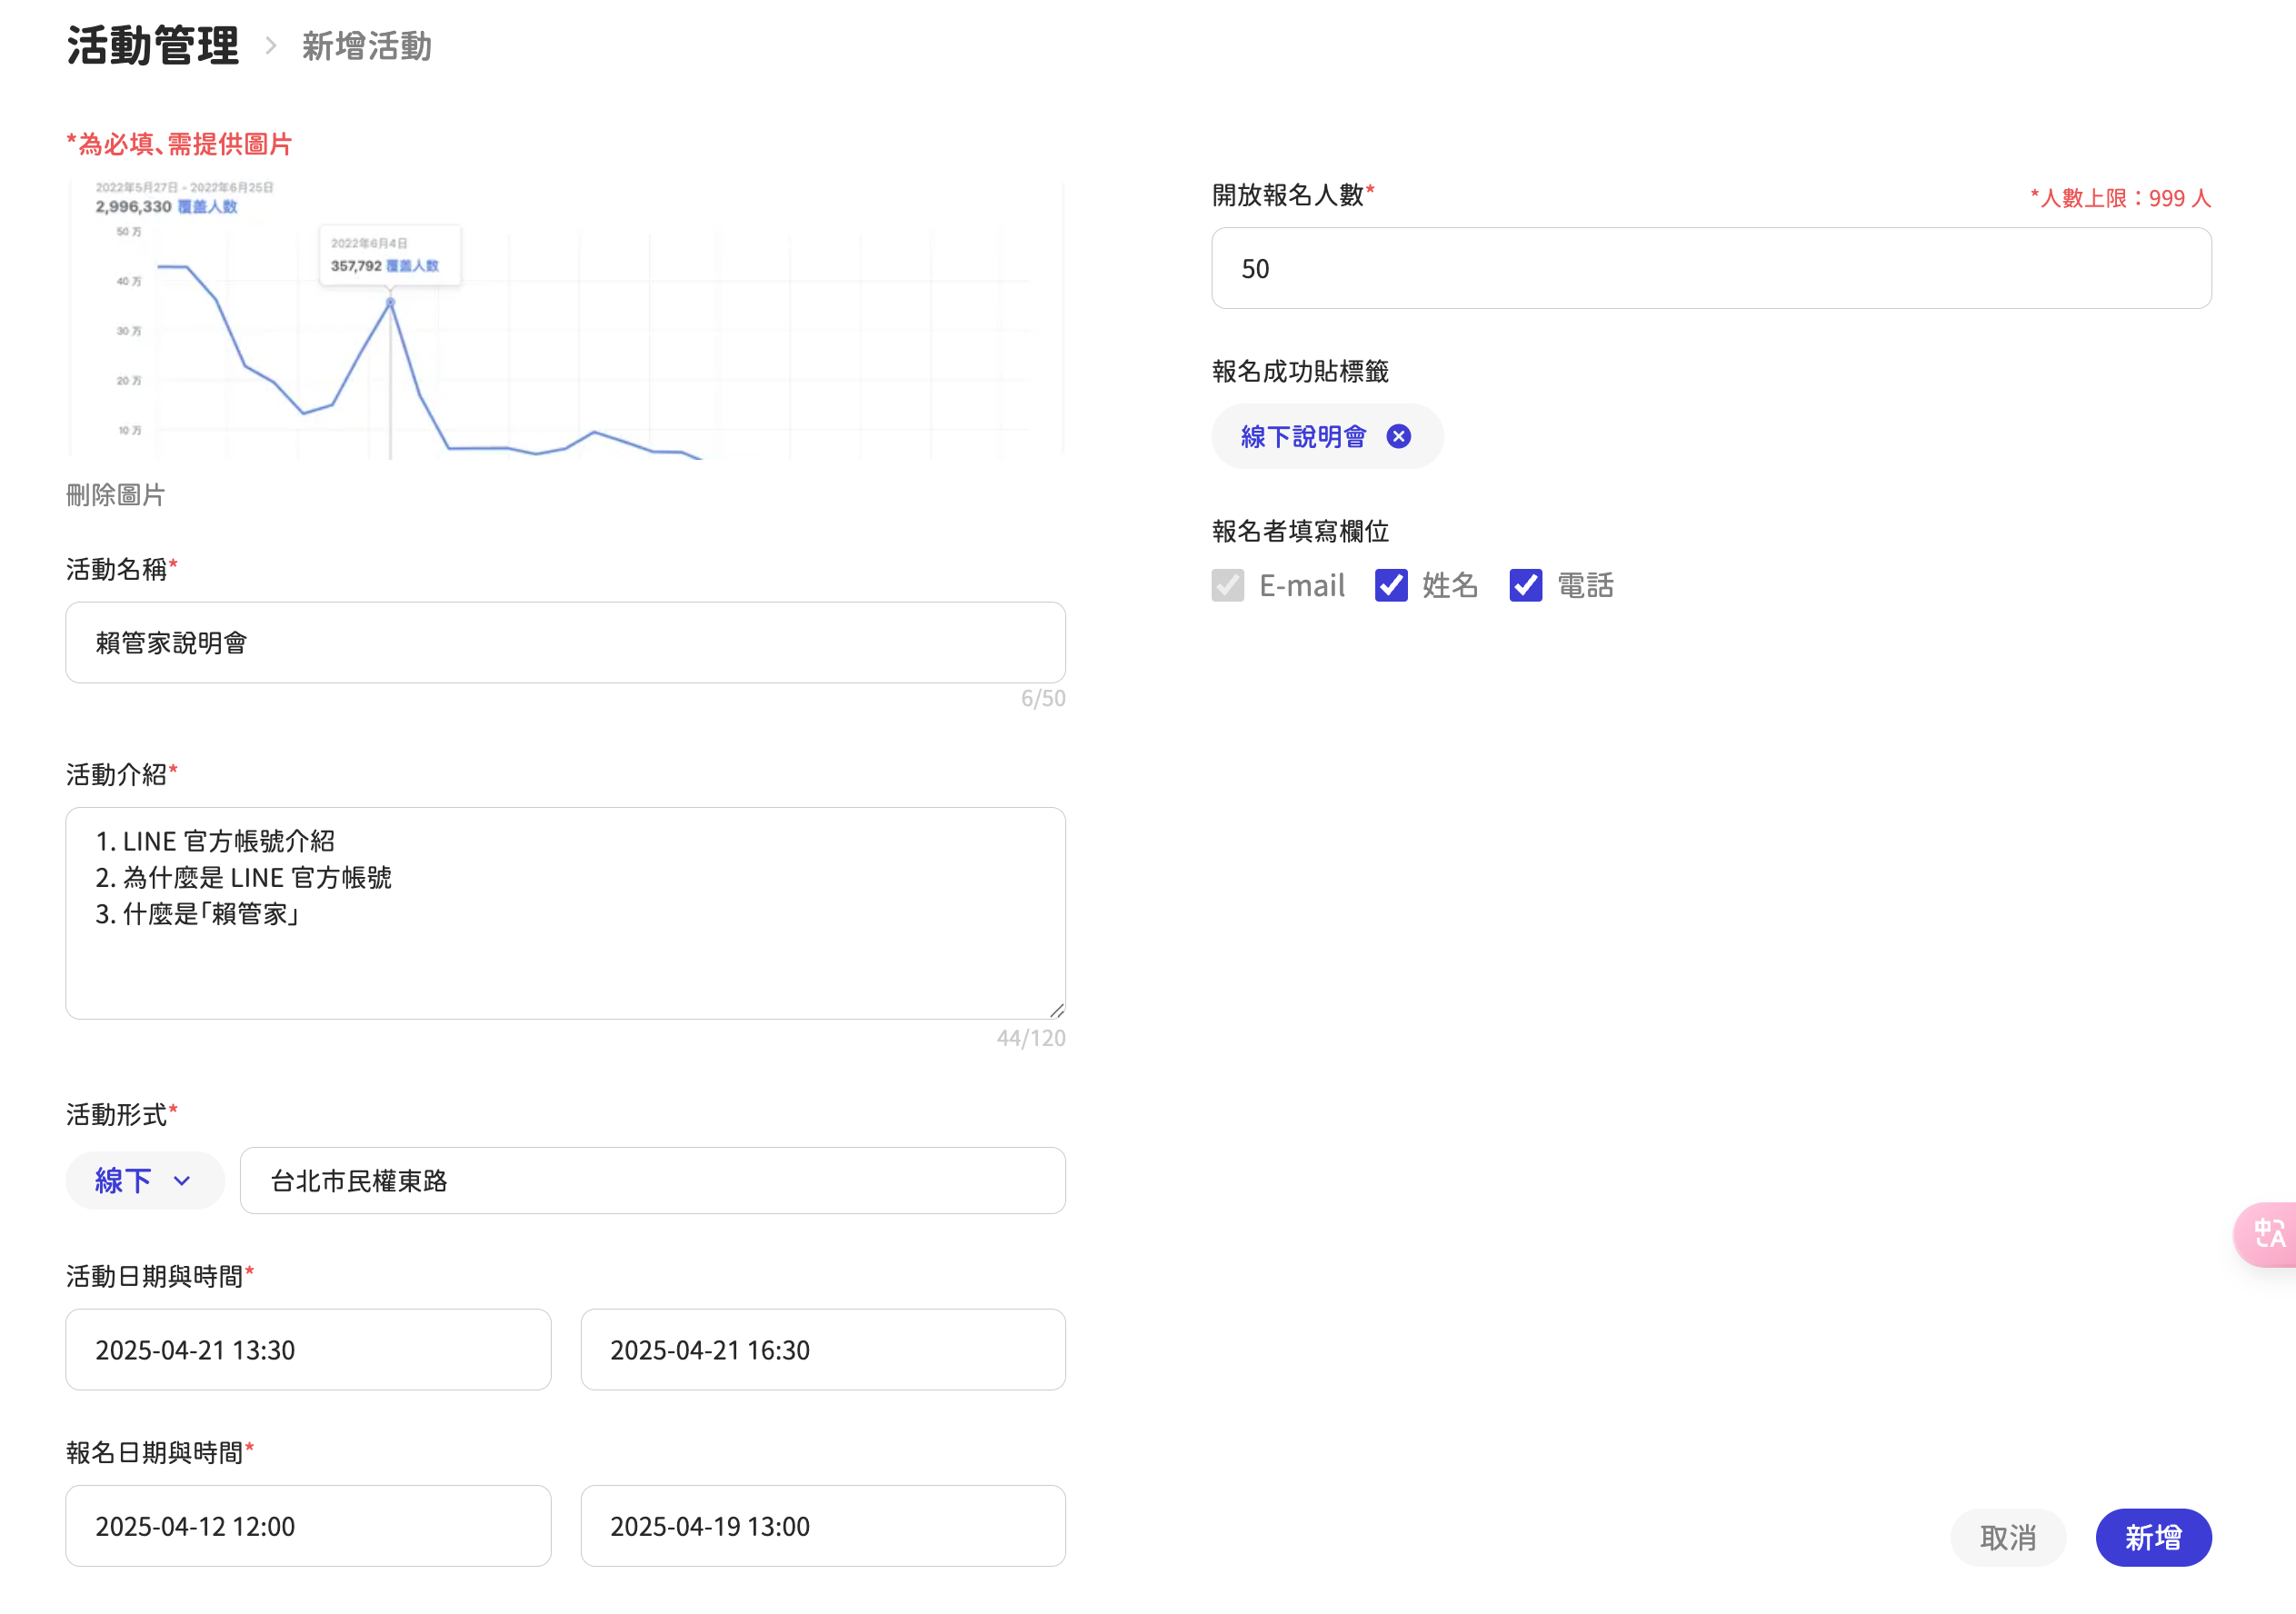Click the 44/120 character counter
2296x1614 pixels.
[1031, 1038]
